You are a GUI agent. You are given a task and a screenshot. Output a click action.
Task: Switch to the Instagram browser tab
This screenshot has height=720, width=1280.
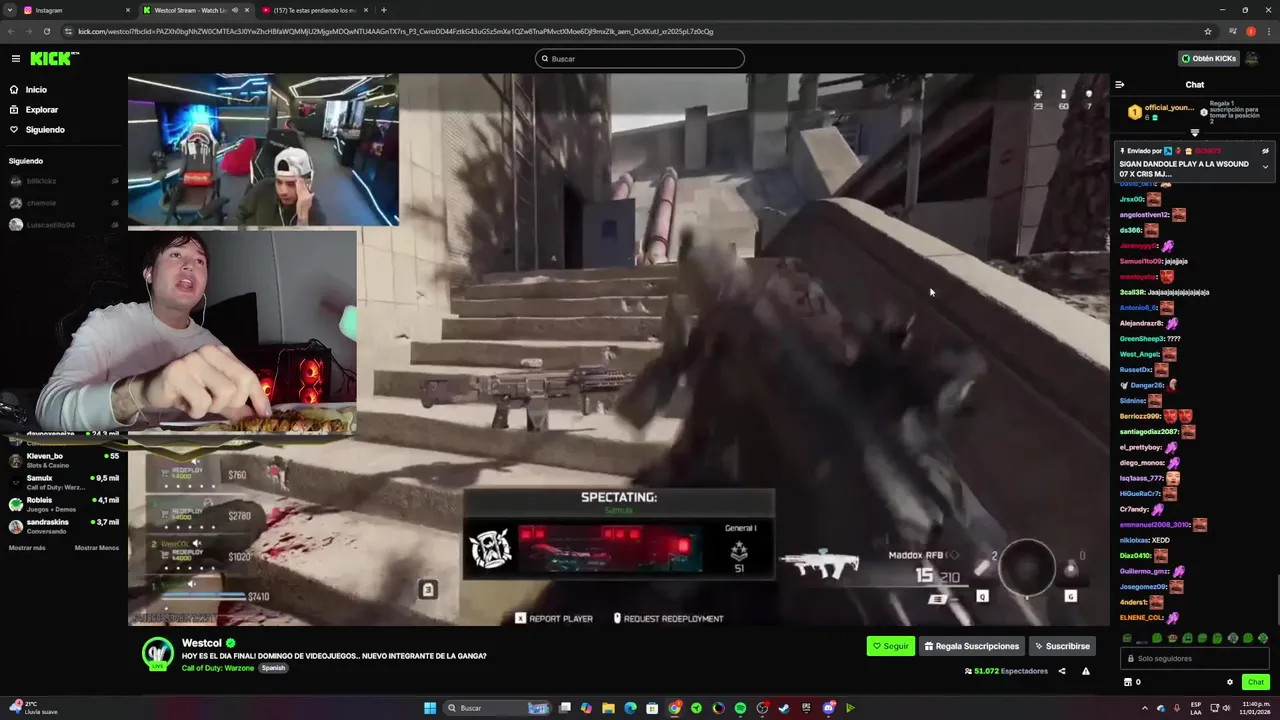76,10
